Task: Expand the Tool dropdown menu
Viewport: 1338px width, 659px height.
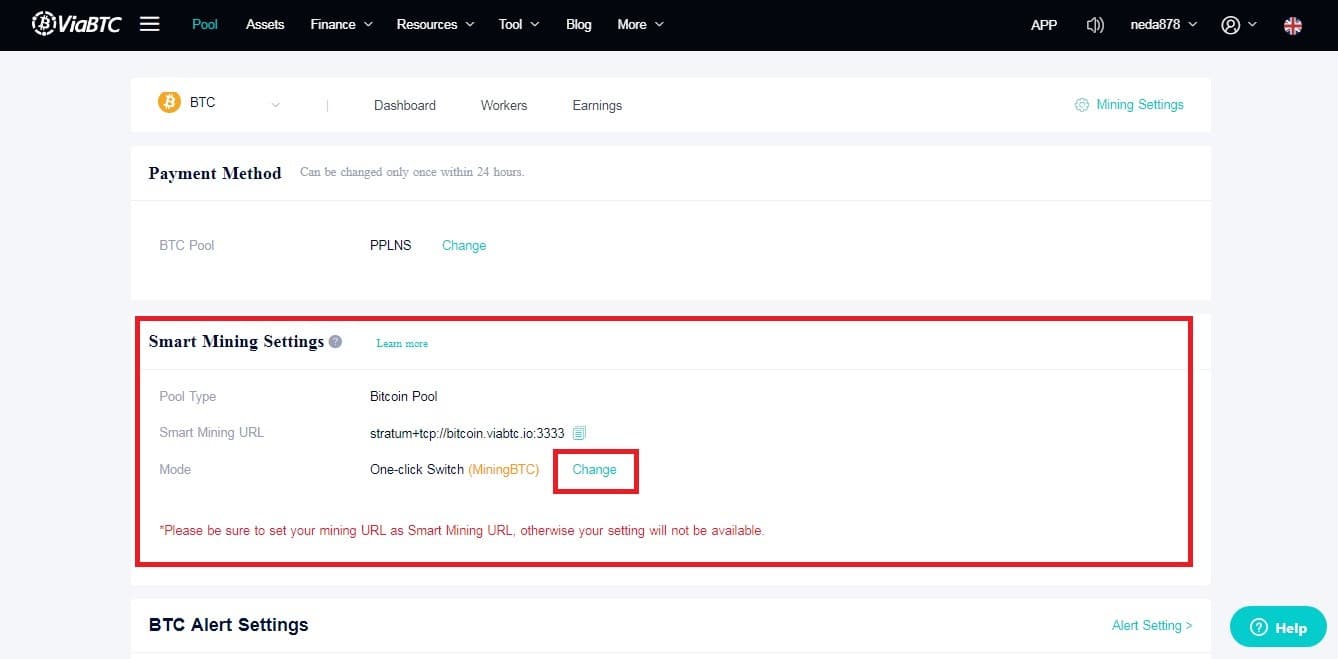Action: pyautogui.click(x=519, y=24)
